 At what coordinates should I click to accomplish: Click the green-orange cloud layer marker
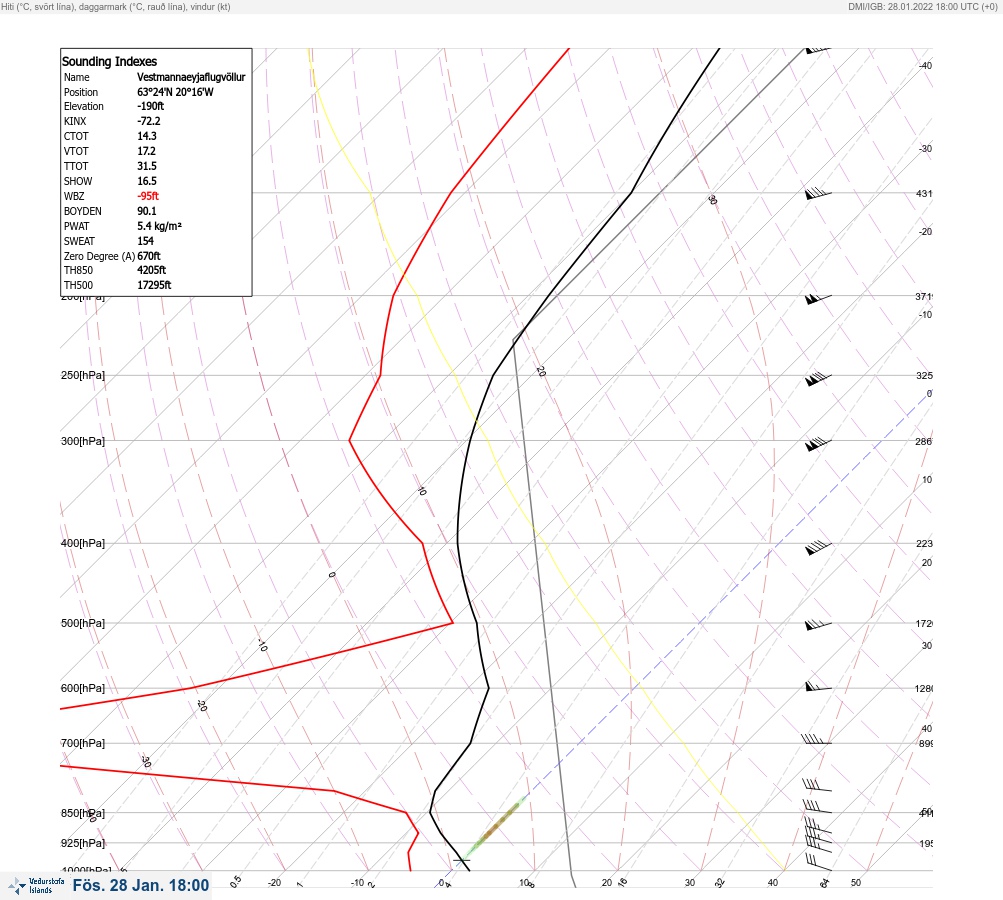pos(496,826)
